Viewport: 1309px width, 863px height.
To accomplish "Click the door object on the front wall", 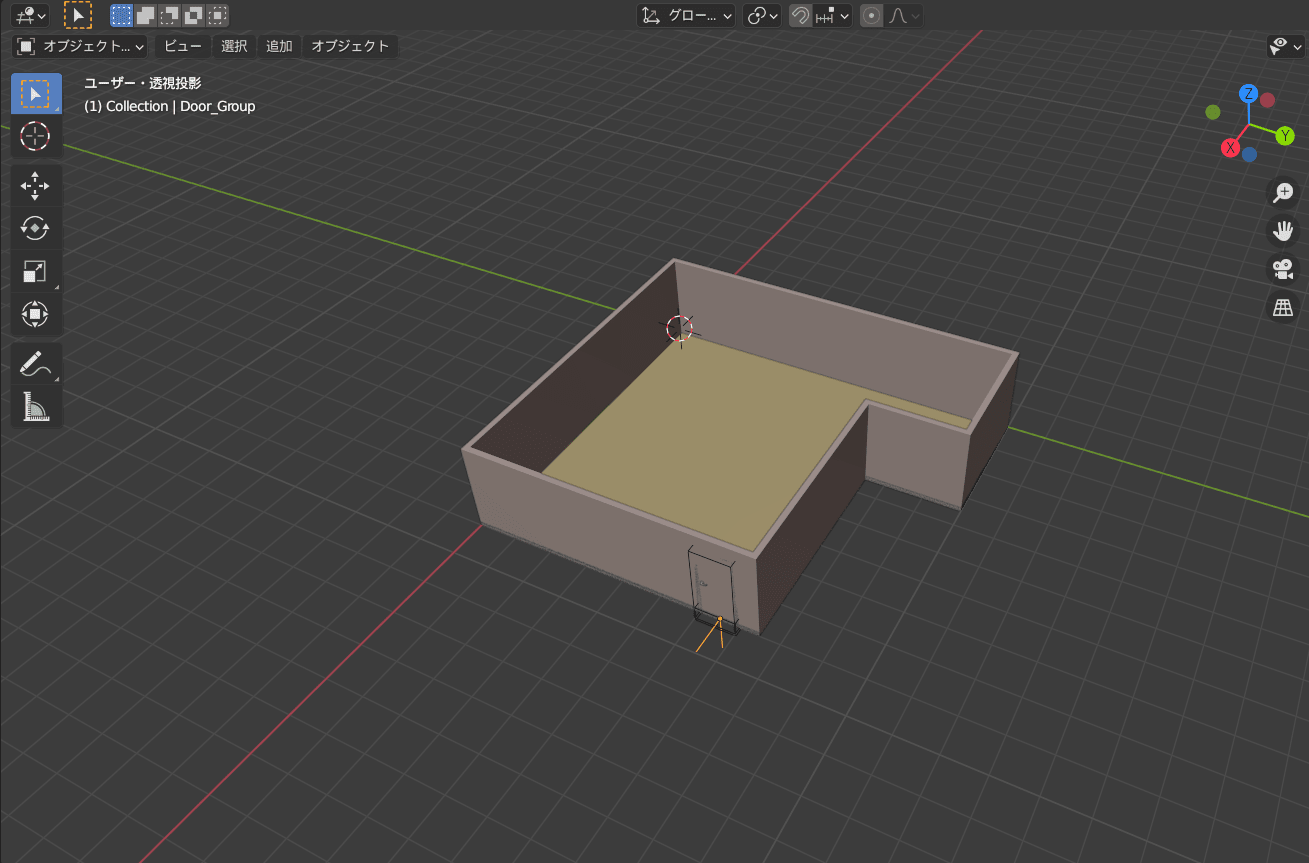I will tap(713, 590).
